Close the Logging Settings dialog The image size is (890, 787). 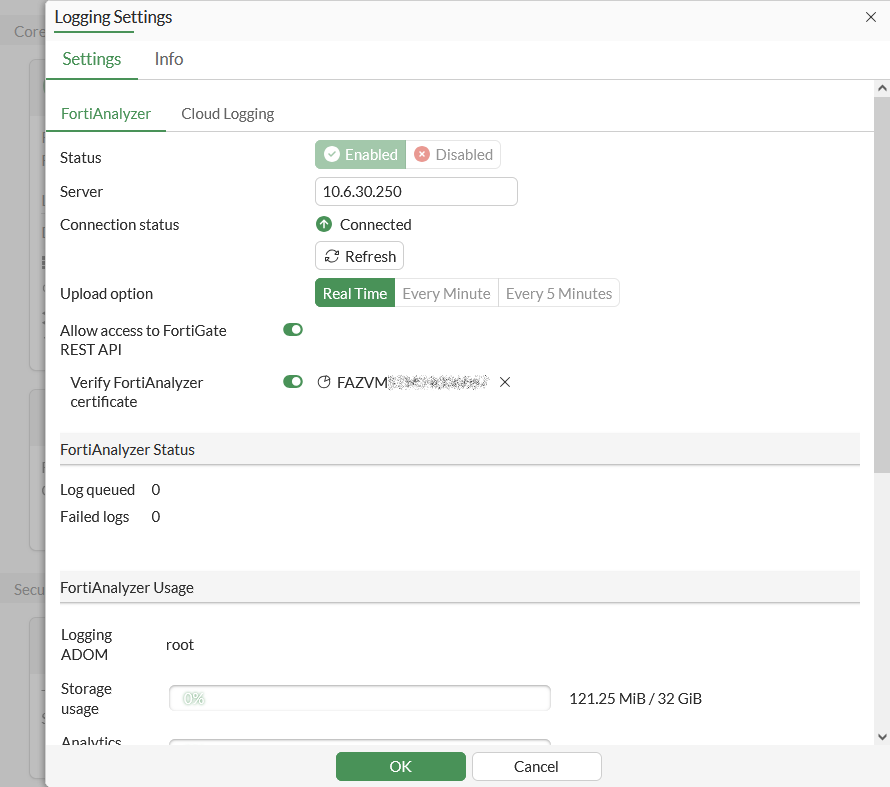(870, 17)
